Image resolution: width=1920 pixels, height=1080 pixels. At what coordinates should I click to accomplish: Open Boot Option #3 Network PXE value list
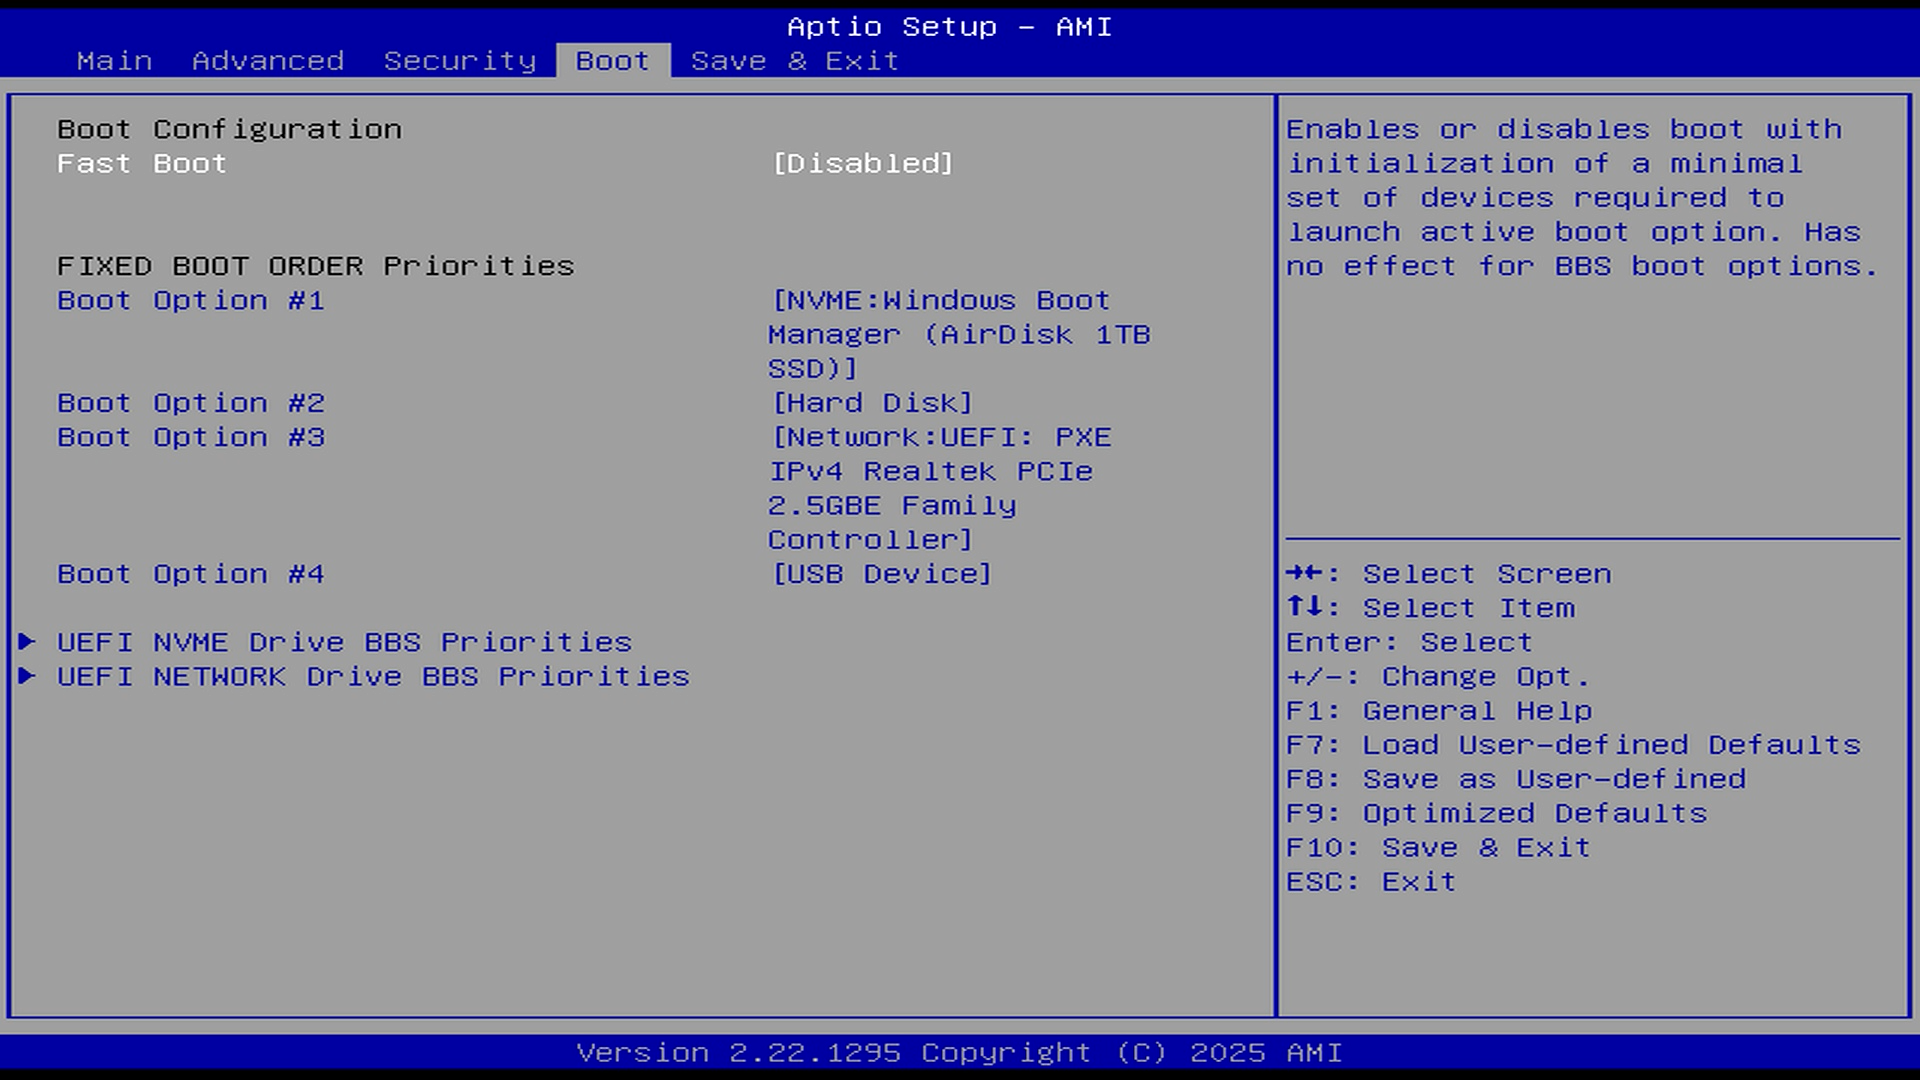[940, 488]
